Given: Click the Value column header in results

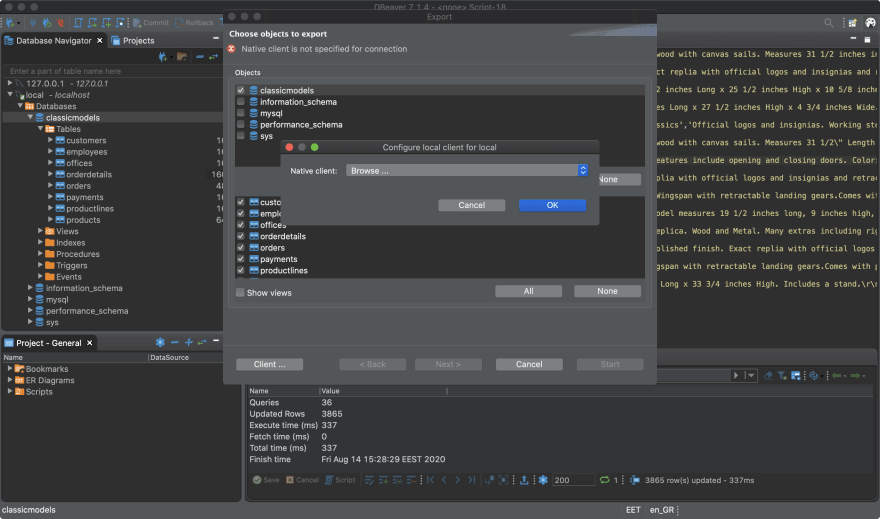Looking at the screenshot, I should [331, 391].
